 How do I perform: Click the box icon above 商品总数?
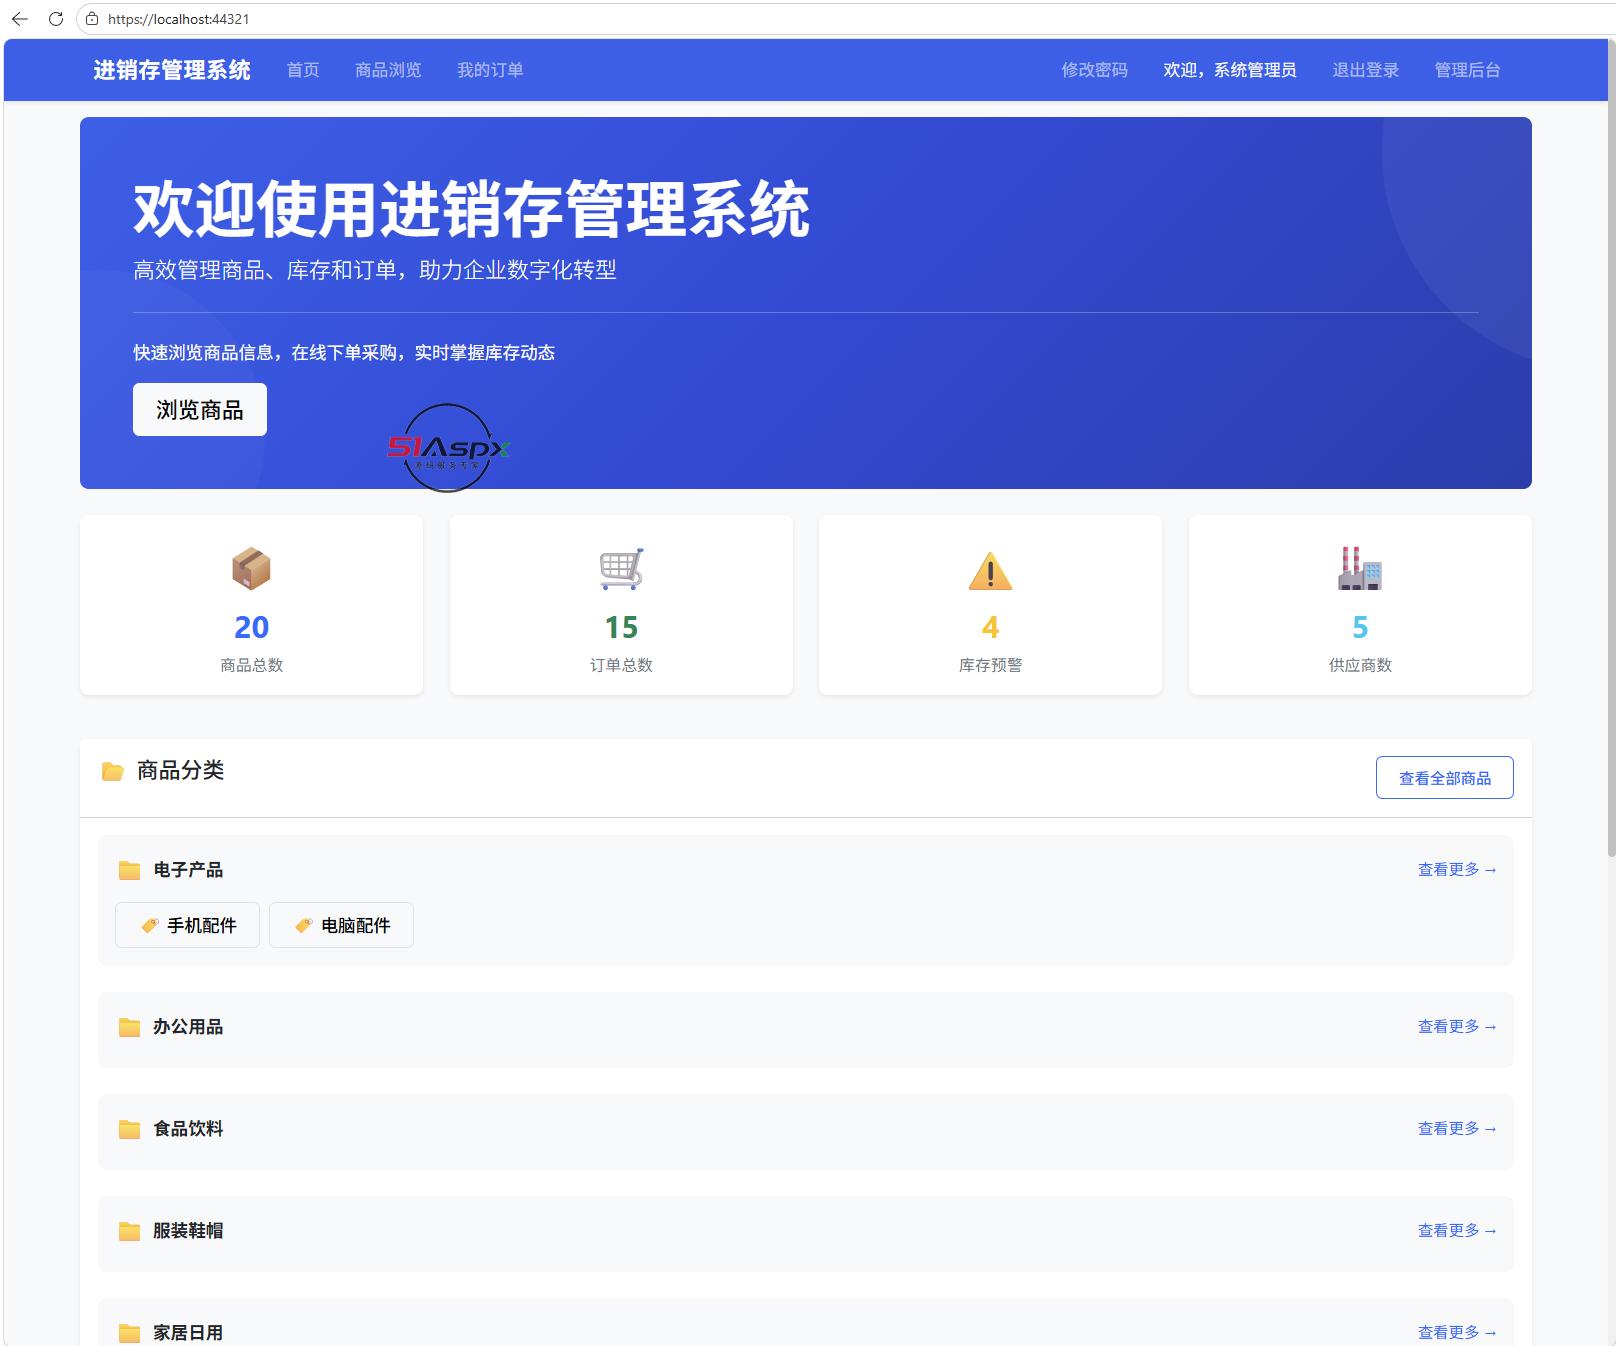click(x=251, y=569)
